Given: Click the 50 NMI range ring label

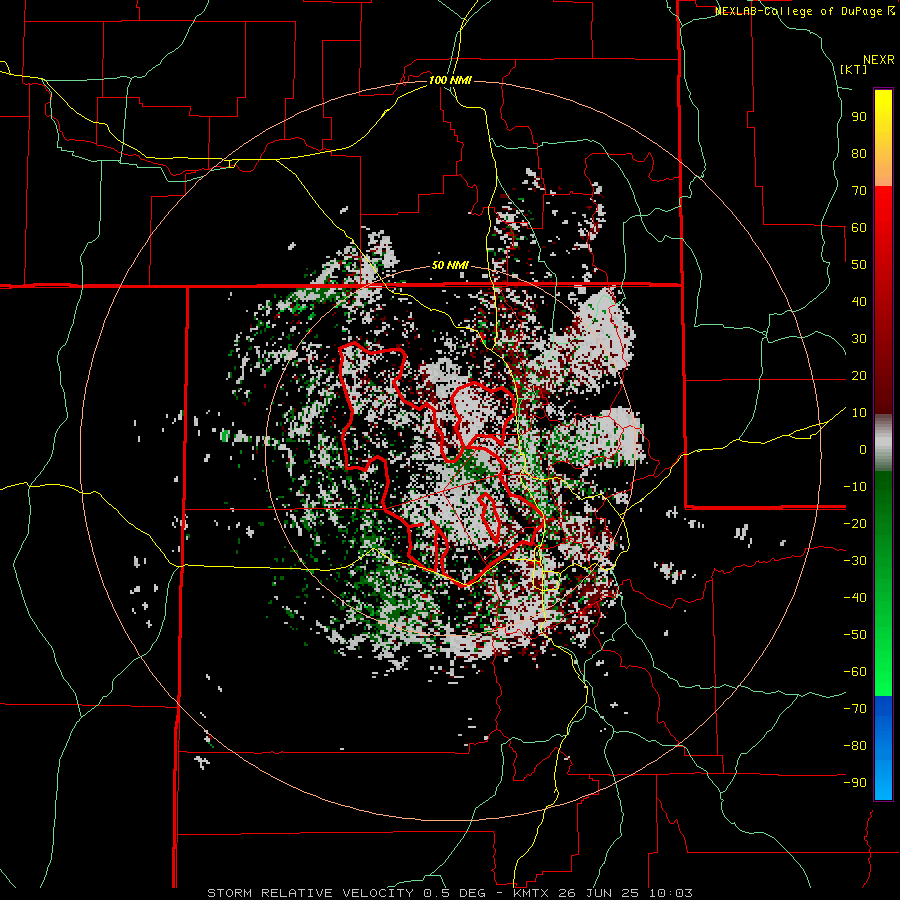Looking at the screenshot, I should 450,265.
